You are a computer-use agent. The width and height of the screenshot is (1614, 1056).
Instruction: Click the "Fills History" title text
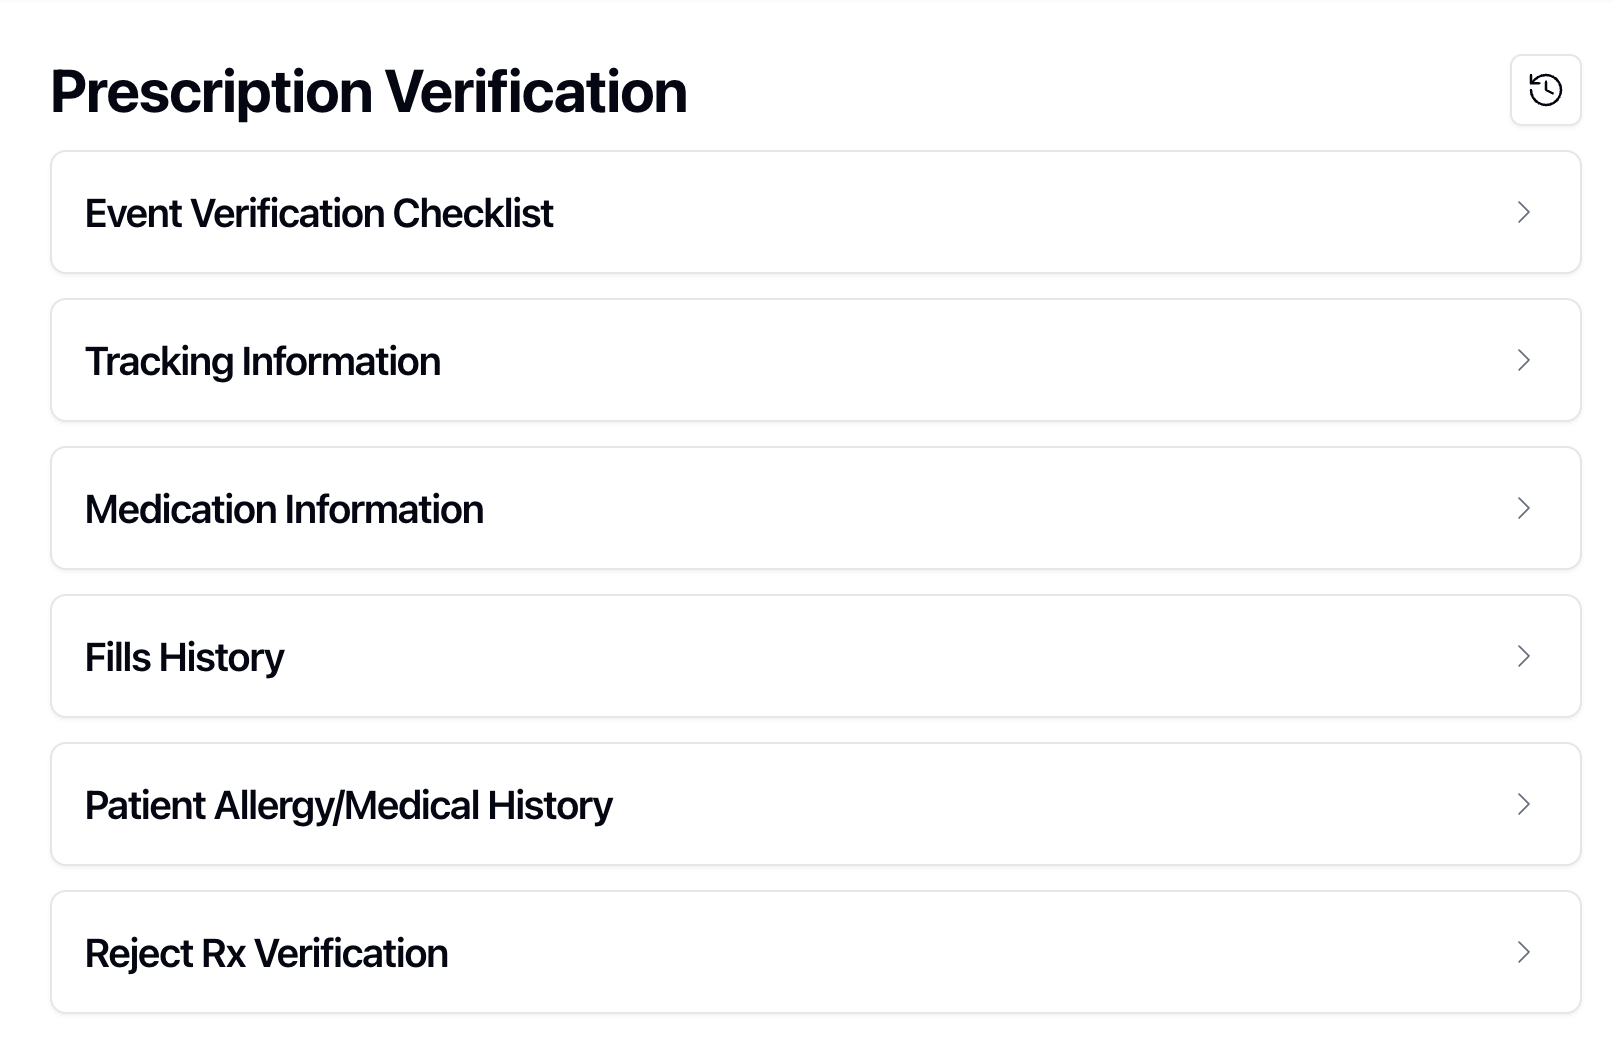184,657
